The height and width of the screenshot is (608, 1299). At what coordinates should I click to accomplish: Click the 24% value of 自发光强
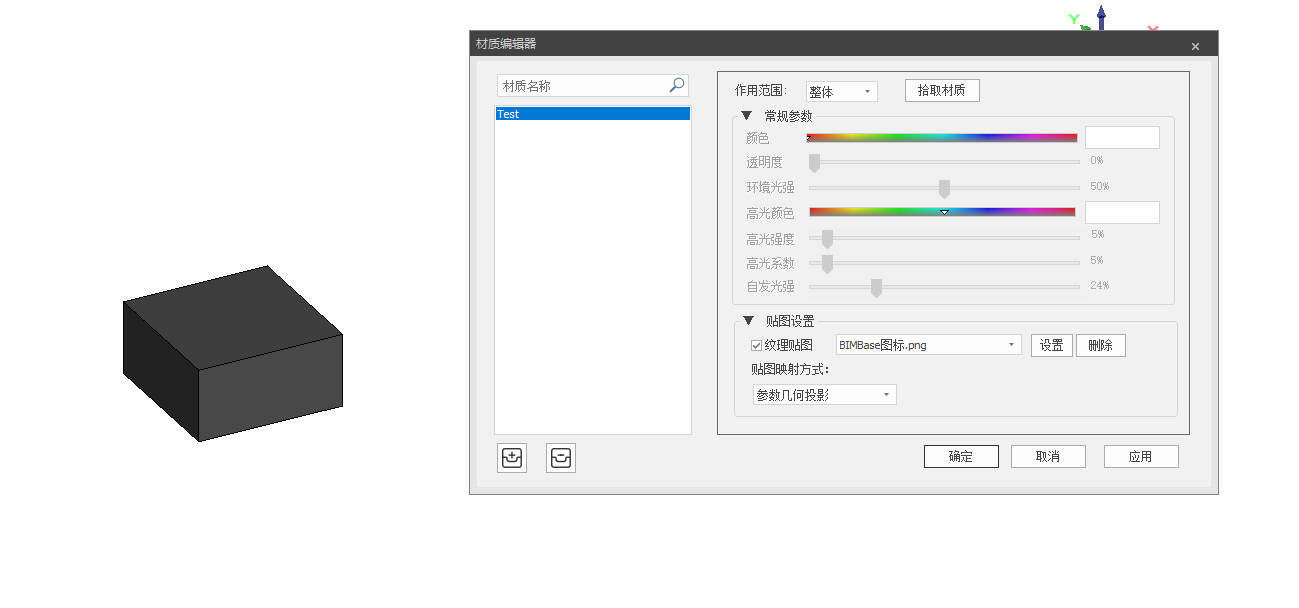1100,286
